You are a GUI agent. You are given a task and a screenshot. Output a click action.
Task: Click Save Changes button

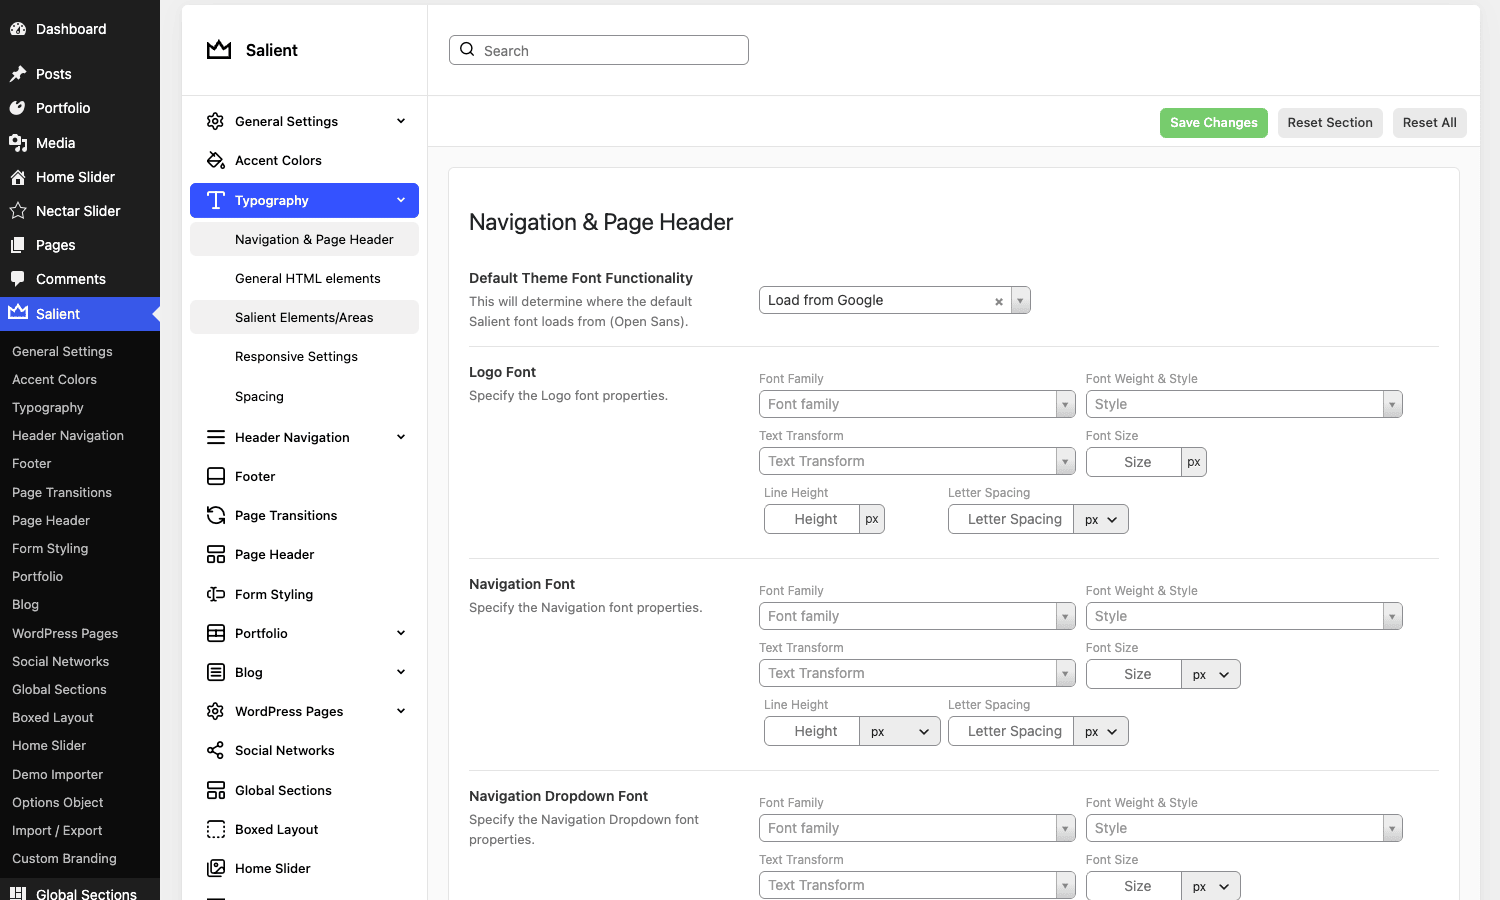point(1214,122)
